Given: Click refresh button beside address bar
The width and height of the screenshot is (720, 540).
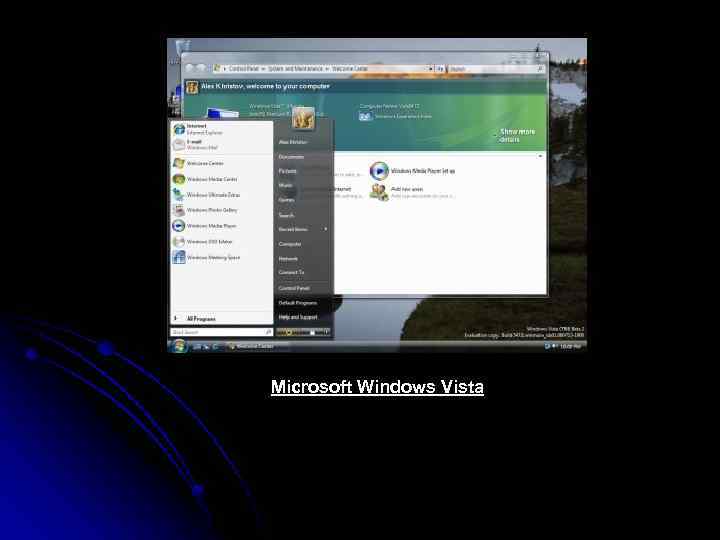Looking at the screenshot, I should [440, 68].
